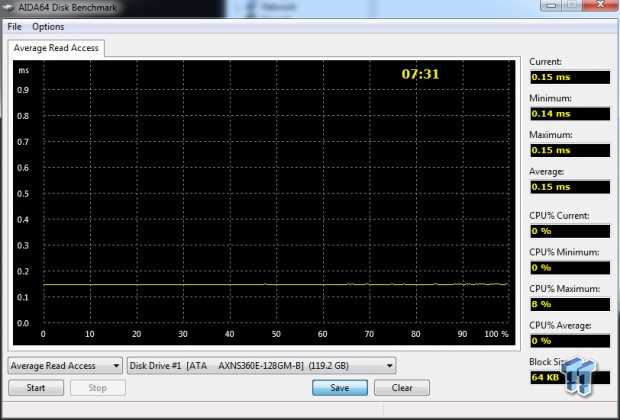The height and width of the screenshot is (420, 620).
Task: Click the Clear button
Action: (402, 388)
